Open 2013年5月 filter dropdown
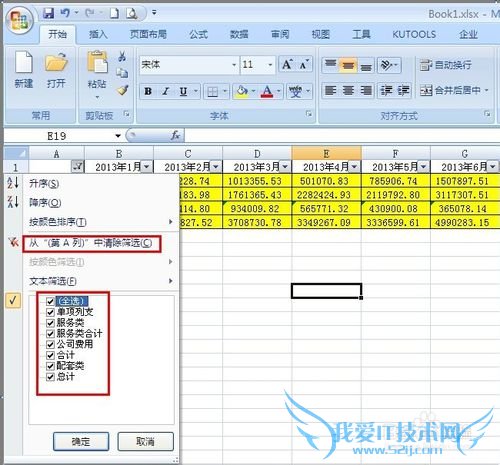 [423, 166]
